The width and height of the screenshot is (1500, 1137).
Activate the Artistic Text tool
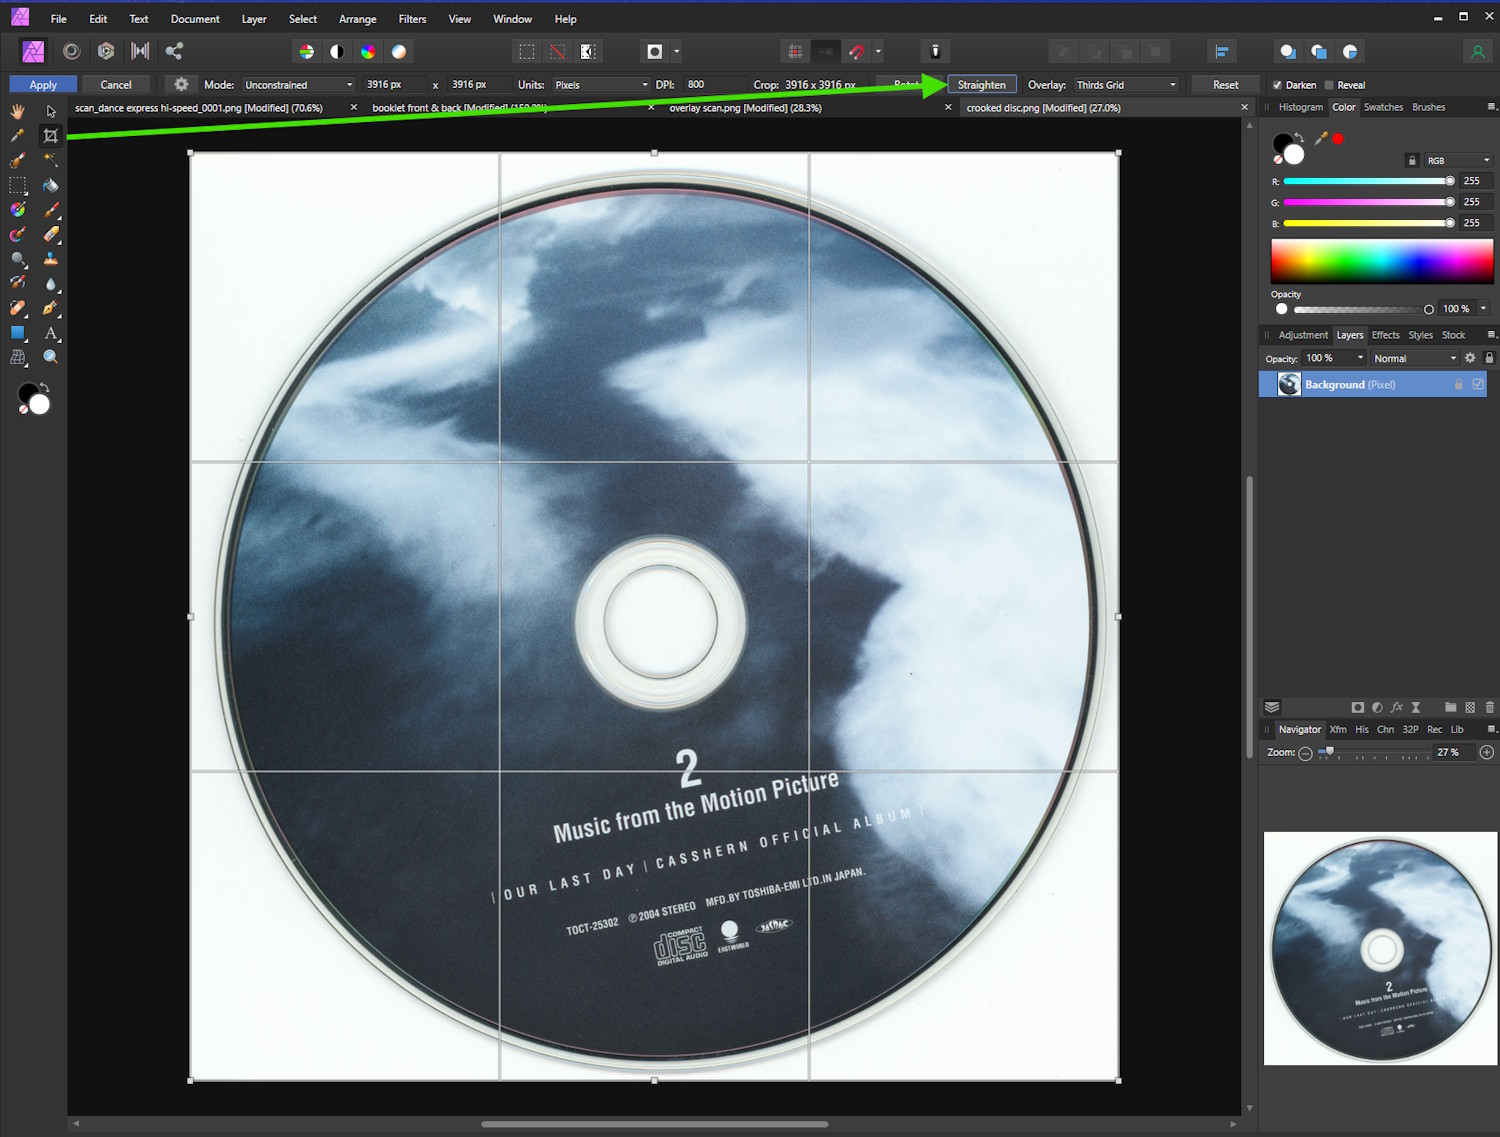(50, 333)
